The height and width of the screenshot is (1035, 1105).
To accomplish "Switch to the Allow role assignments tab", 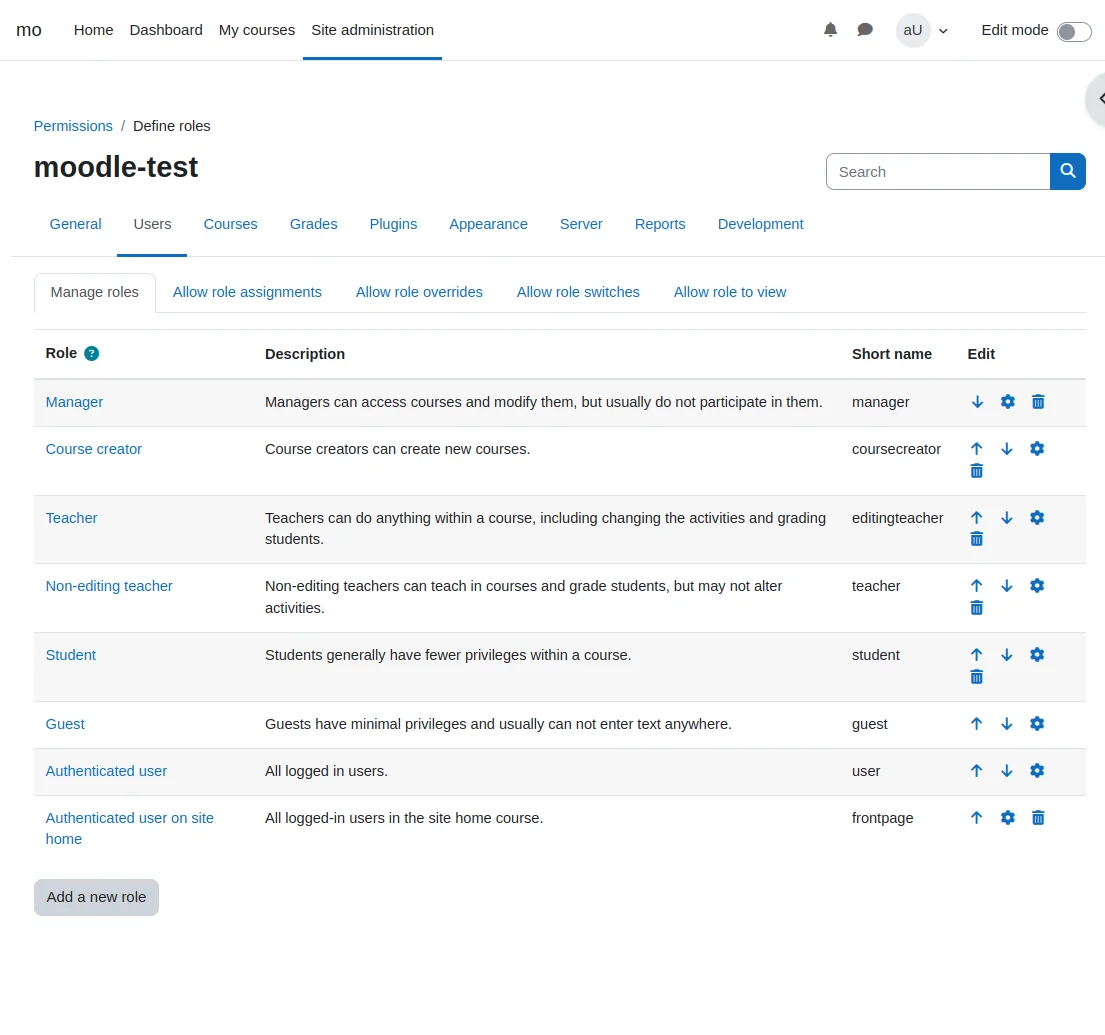I will tap(247, 292).
